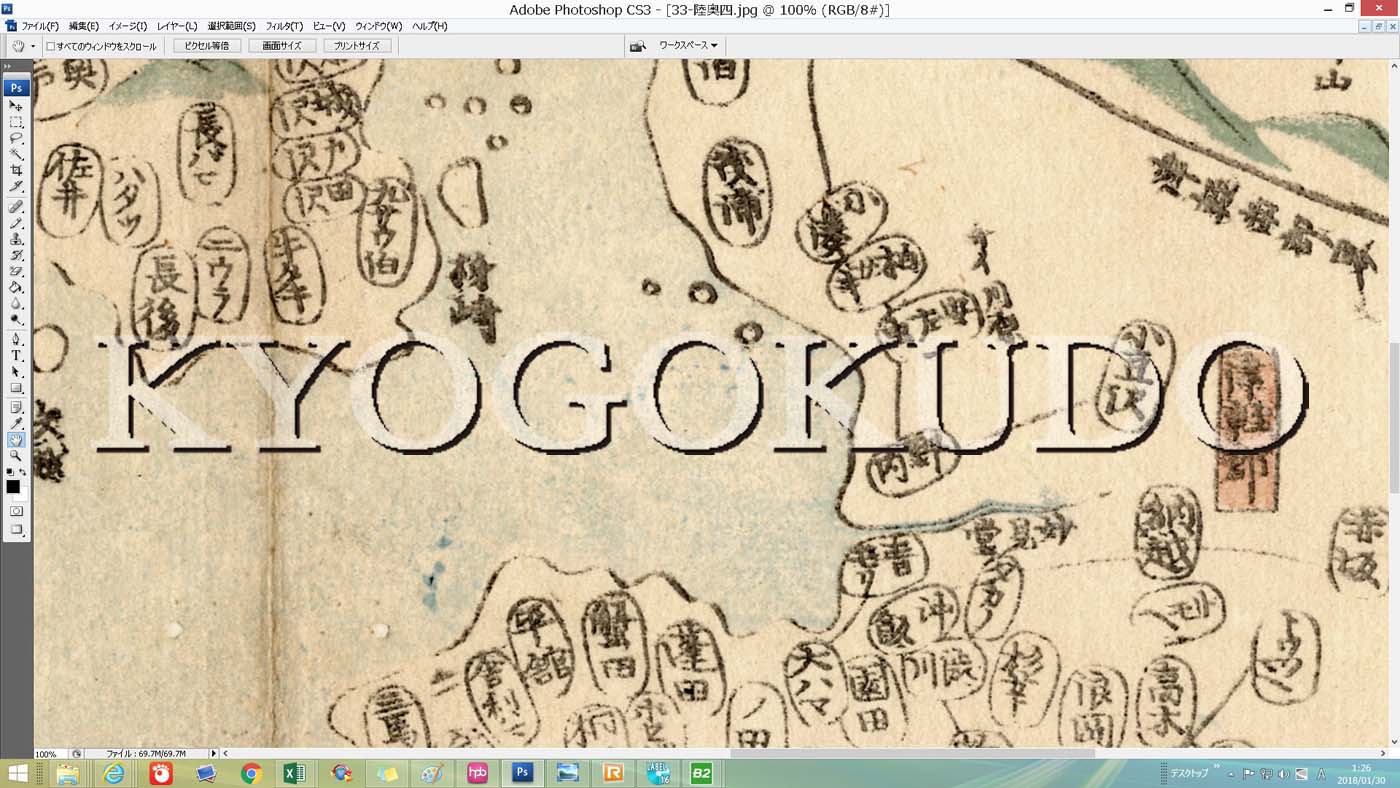The height and width of the screenshot is (788, 1400).
Task: Open the フィルタ(T) menu
Action: point(284,26)
